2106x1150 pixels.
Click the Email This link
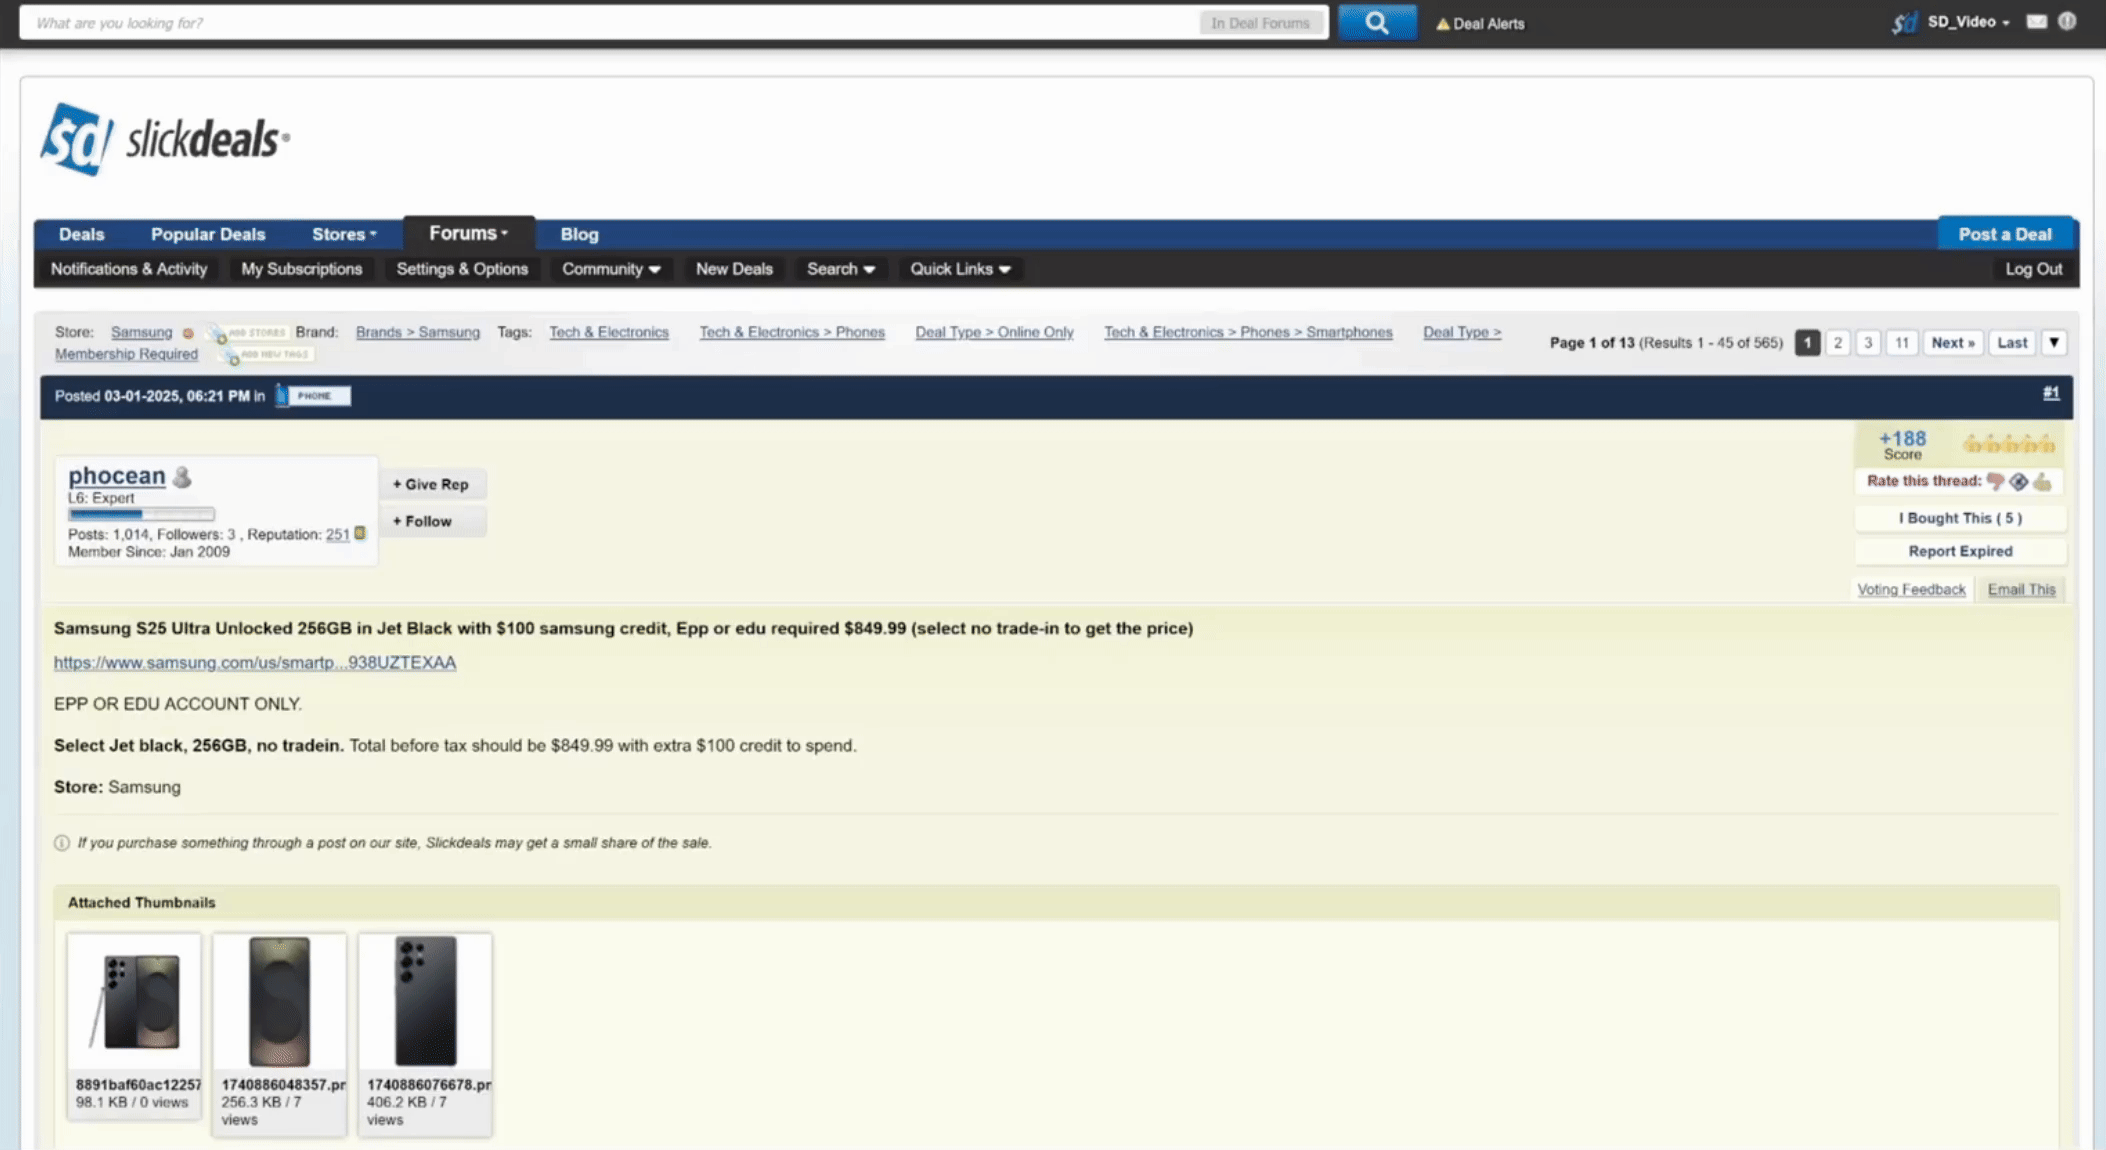2021,590
